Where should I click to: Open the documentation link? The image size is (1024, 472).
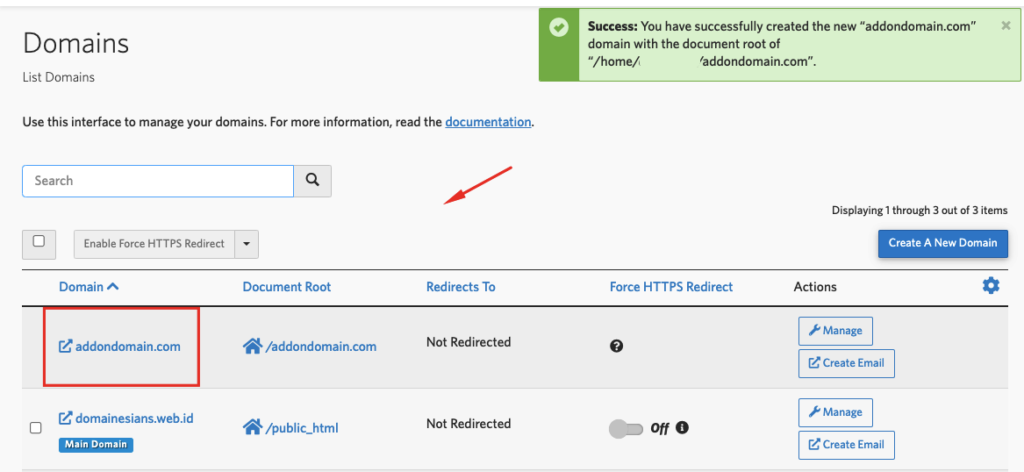point(488,121)
